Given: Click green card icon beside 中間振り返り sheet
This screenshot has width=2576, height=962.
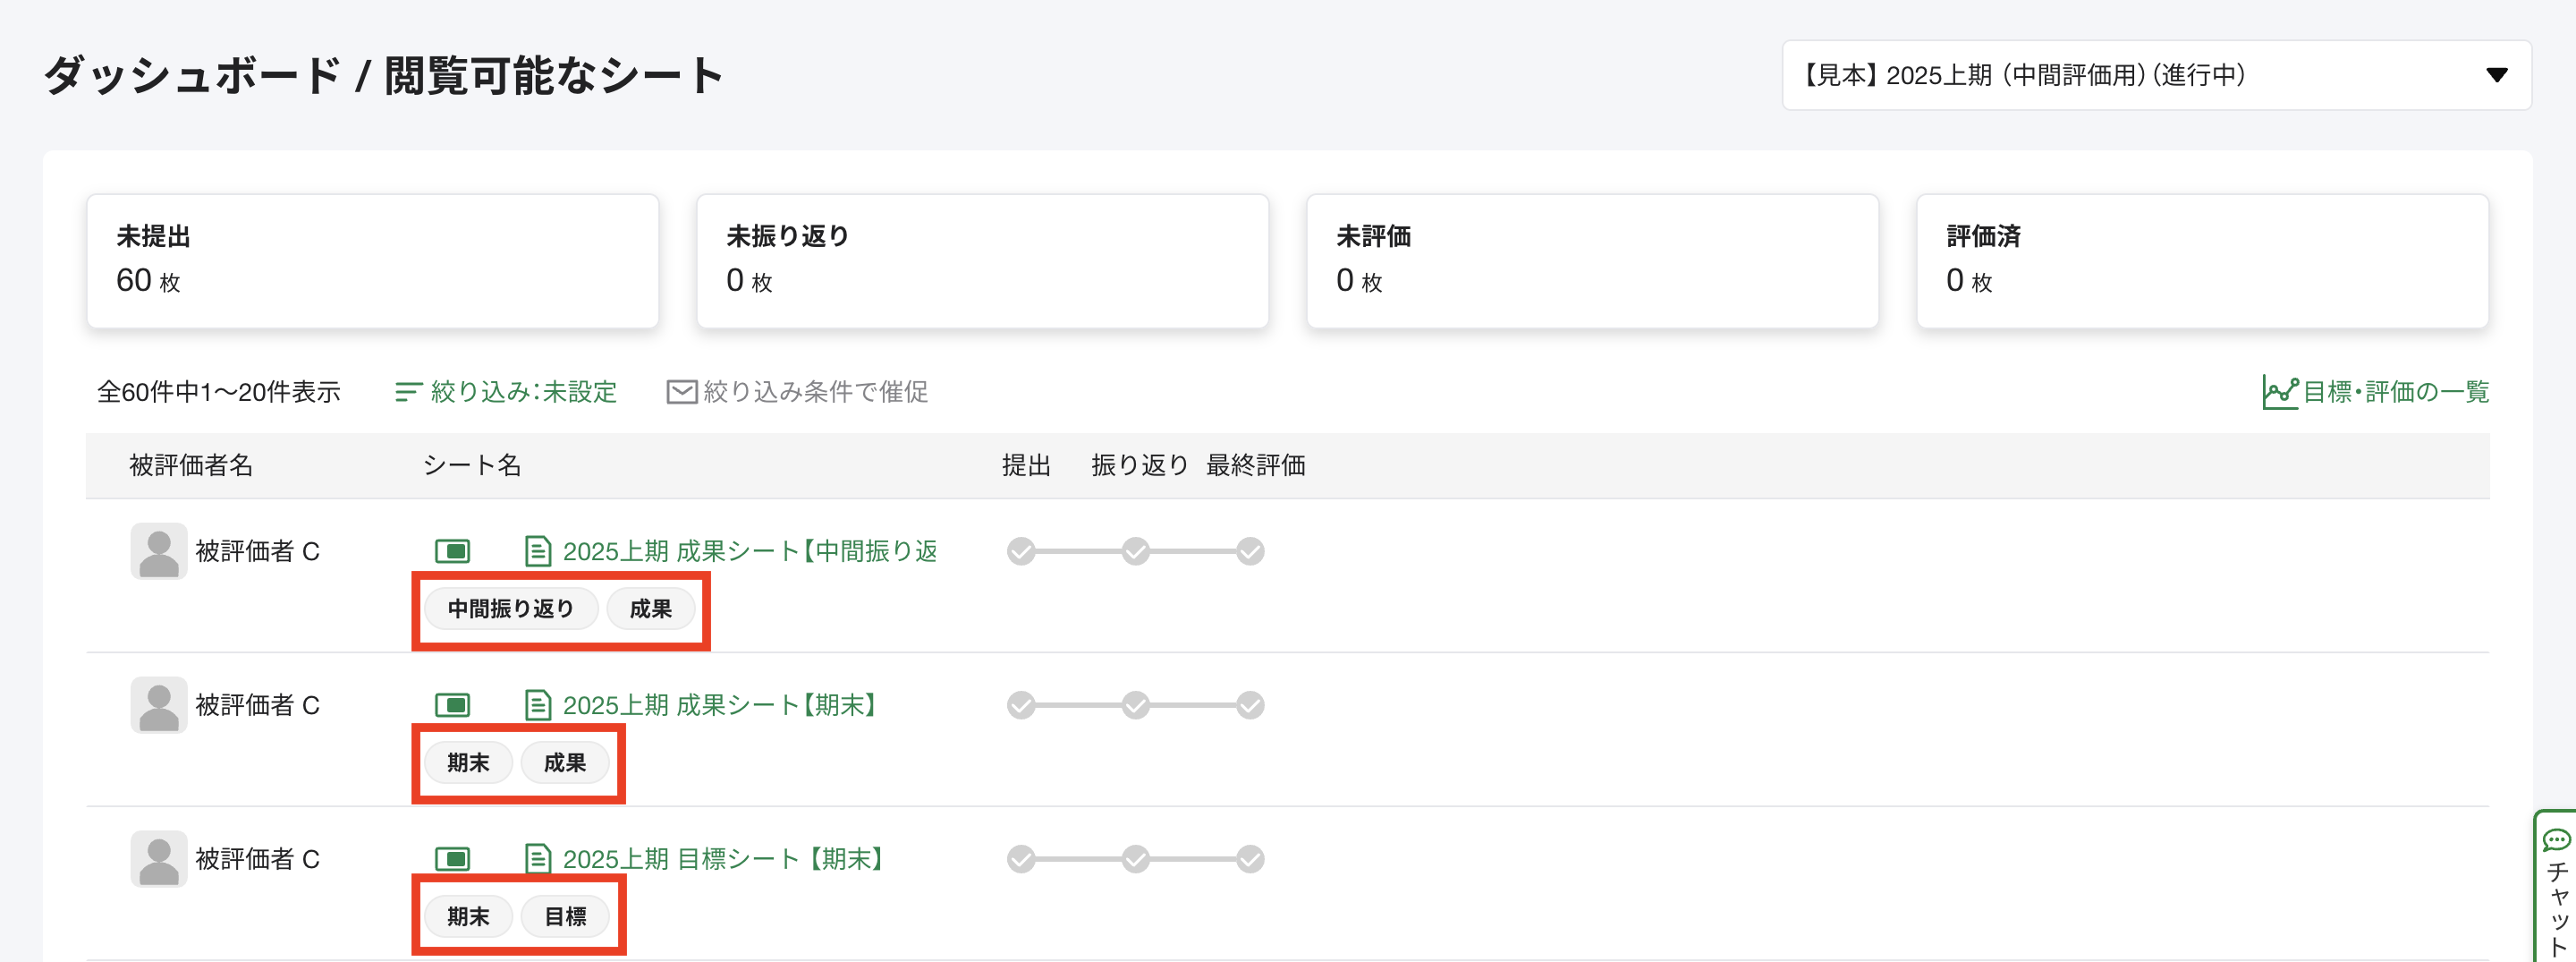Looking at the screenshot, I should [452, 551].
